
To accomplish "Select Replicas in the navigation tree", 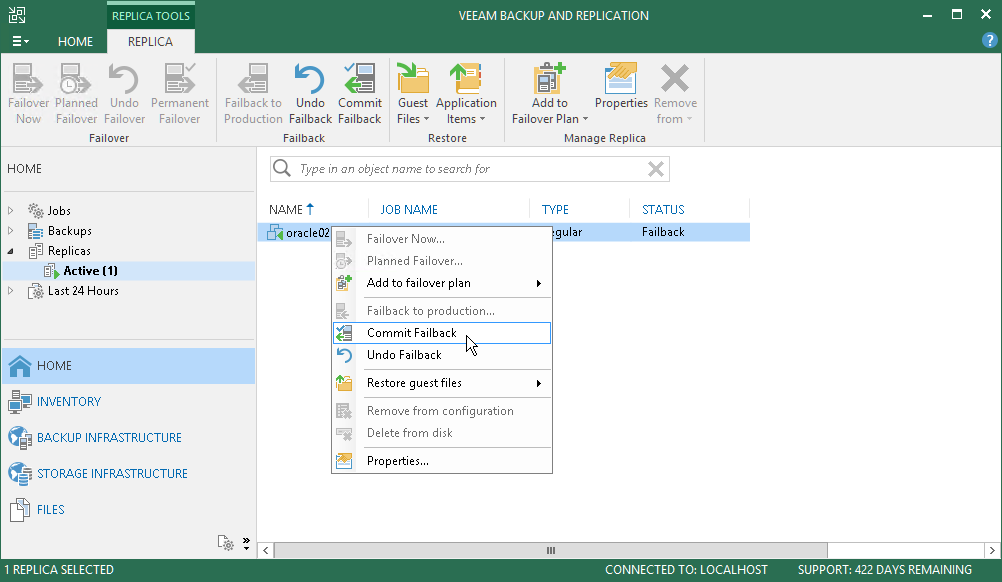I will point(69,251).
